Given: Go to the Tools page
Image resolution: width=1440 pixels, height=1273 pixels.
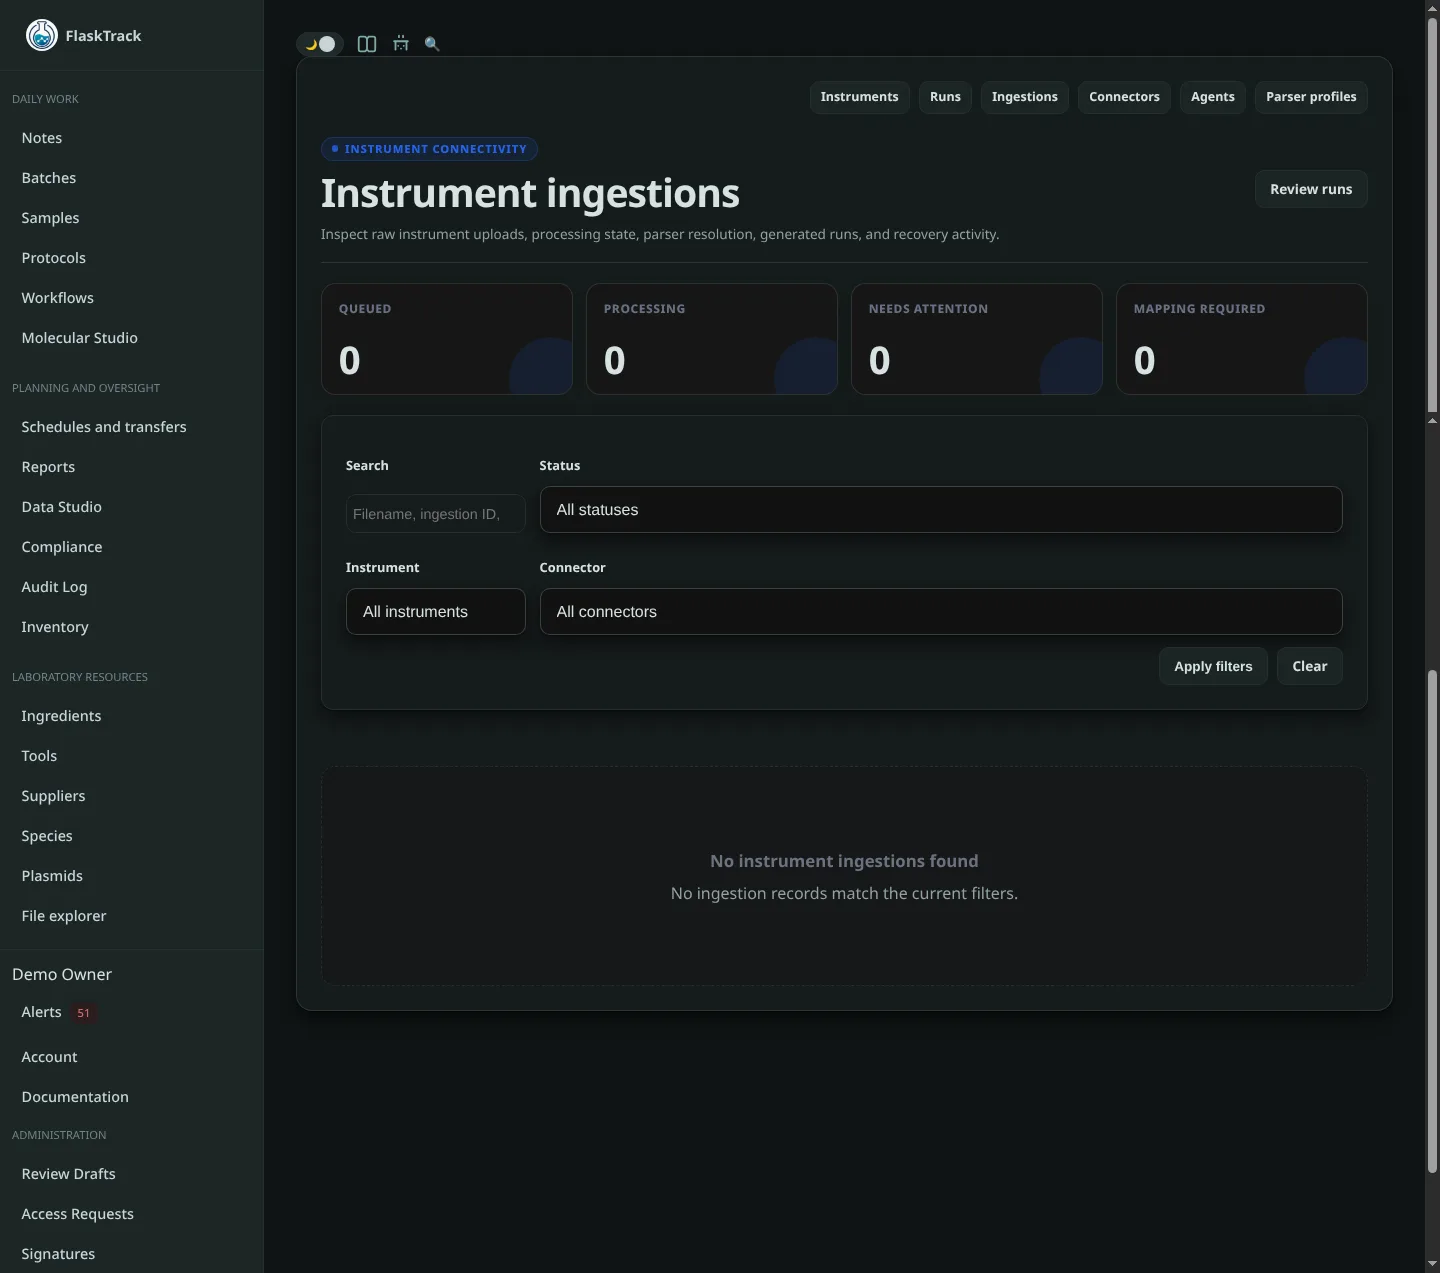Looking at the screenshot, I should (39, 756).
